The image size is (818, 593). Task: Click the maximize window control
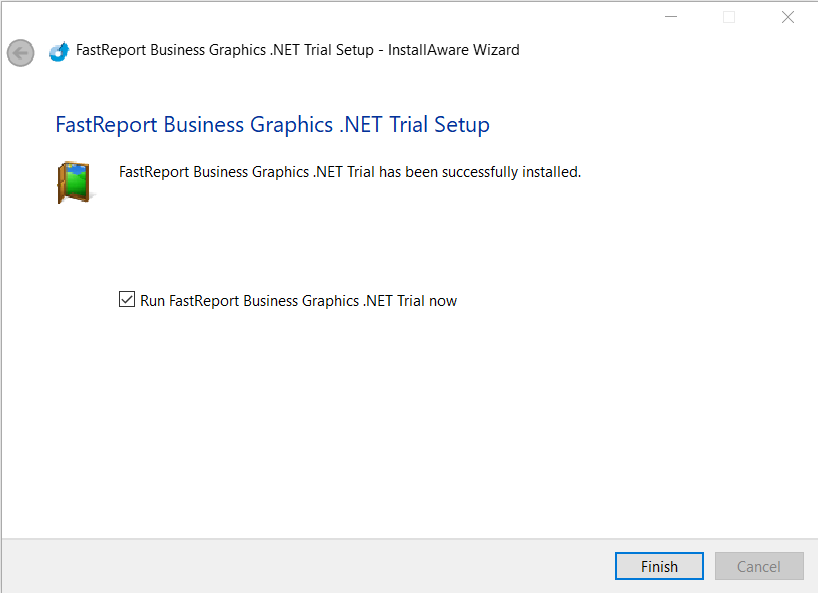[729, 16]
